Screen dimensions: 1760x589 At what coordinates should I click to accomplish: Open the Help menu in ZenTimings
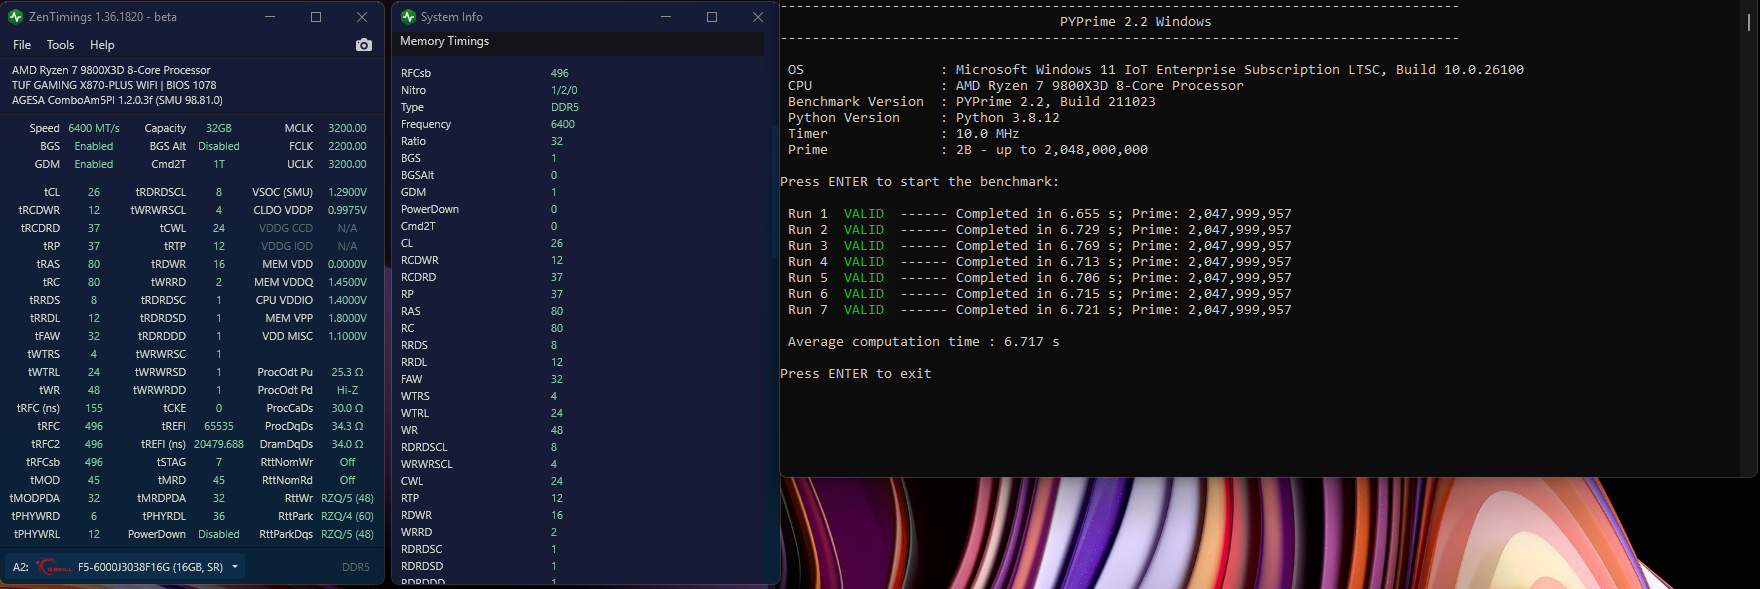[102, 45]
